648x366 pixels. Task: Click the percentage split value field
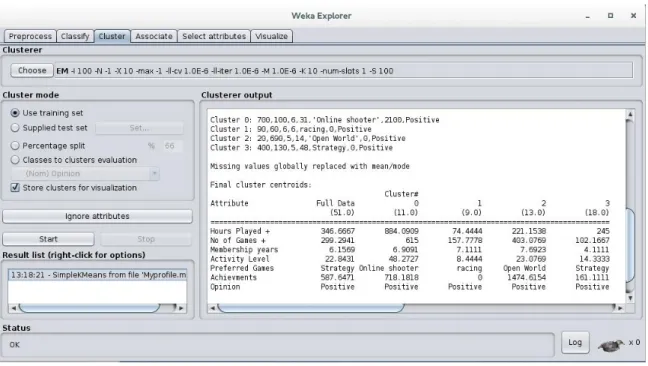point(172,146)
